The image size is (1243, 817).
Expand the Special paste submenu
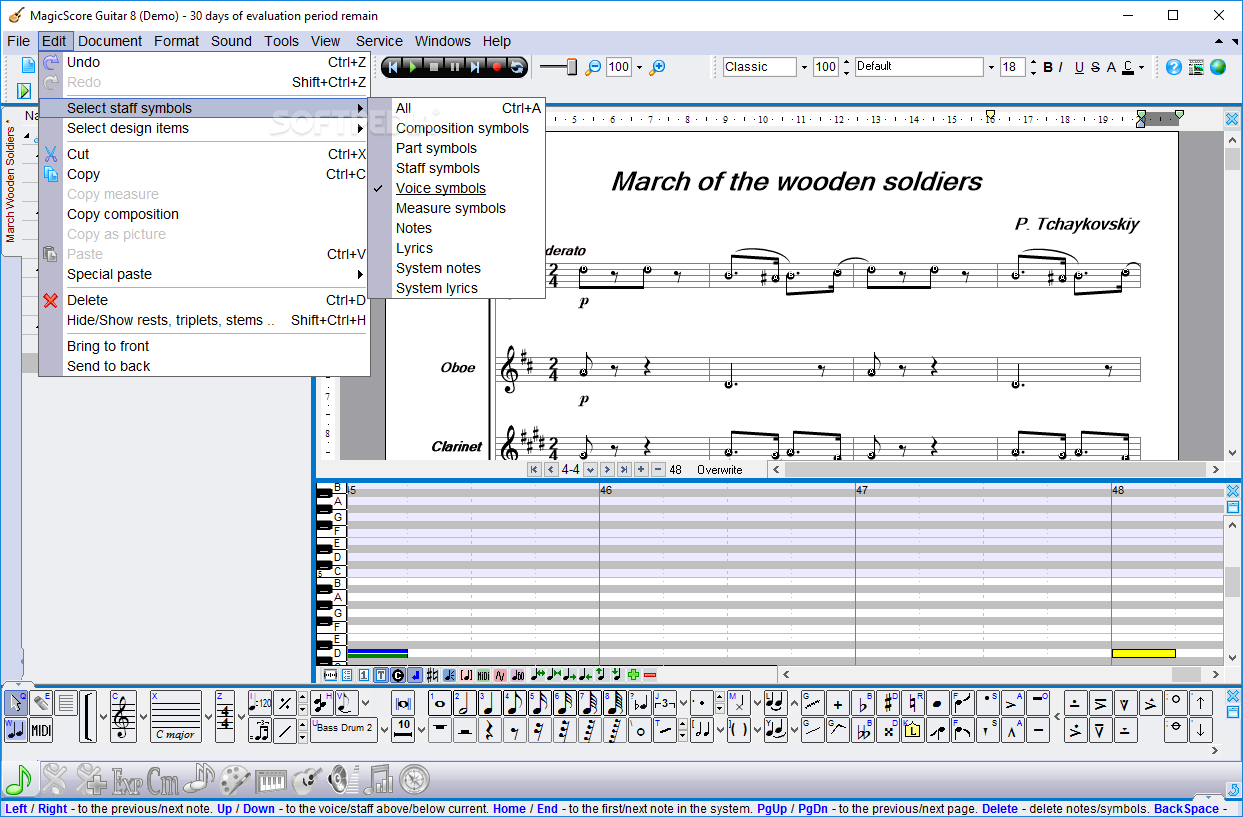pyautogui.click(x=204, y=274)
